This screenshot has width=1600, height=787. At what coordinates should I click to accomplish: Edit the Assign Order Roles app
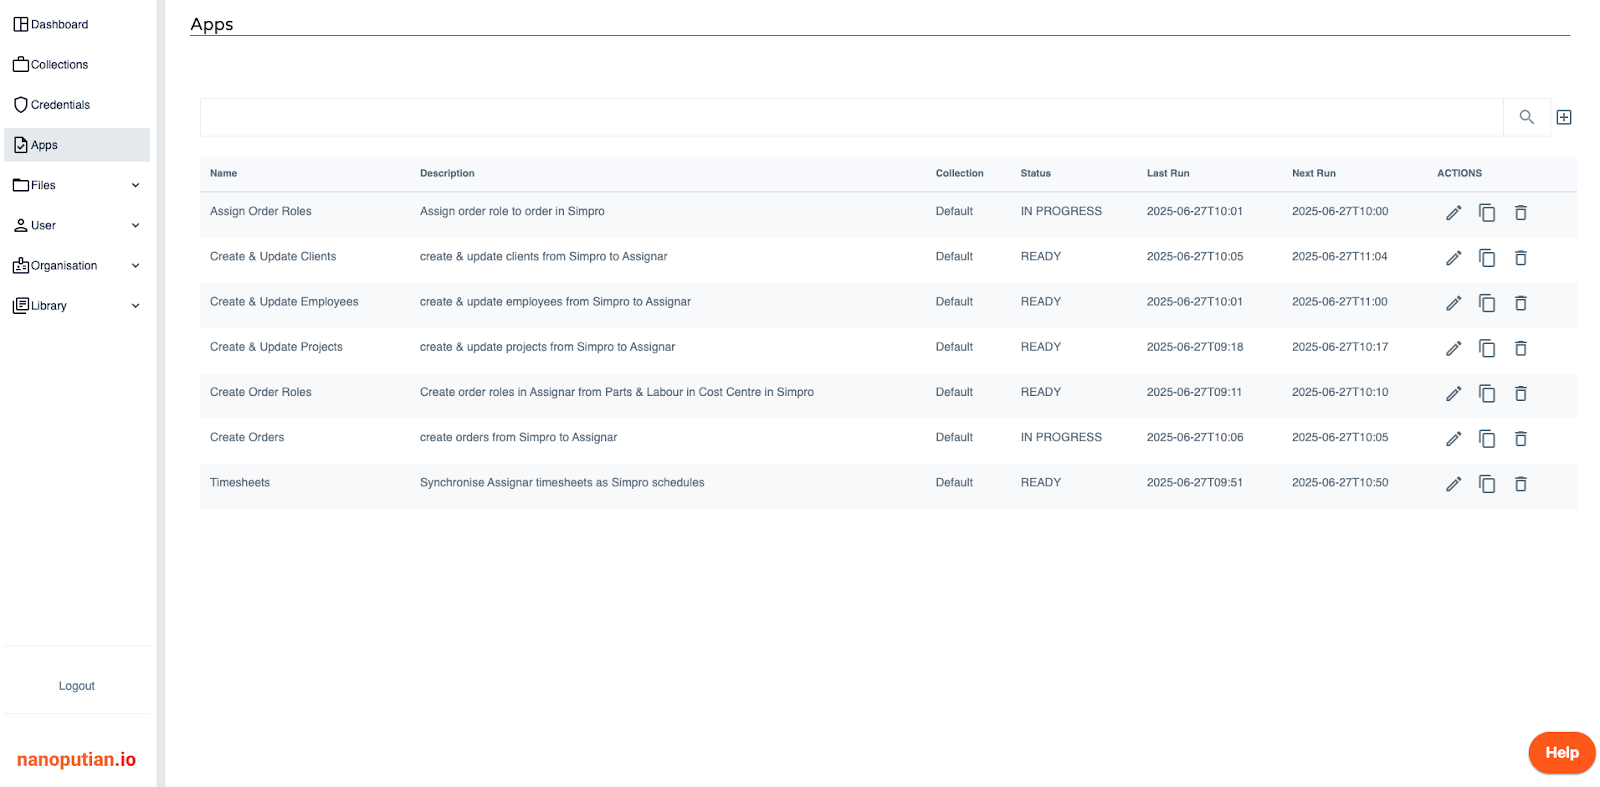pyautogui.click(x=1453, y=213)
